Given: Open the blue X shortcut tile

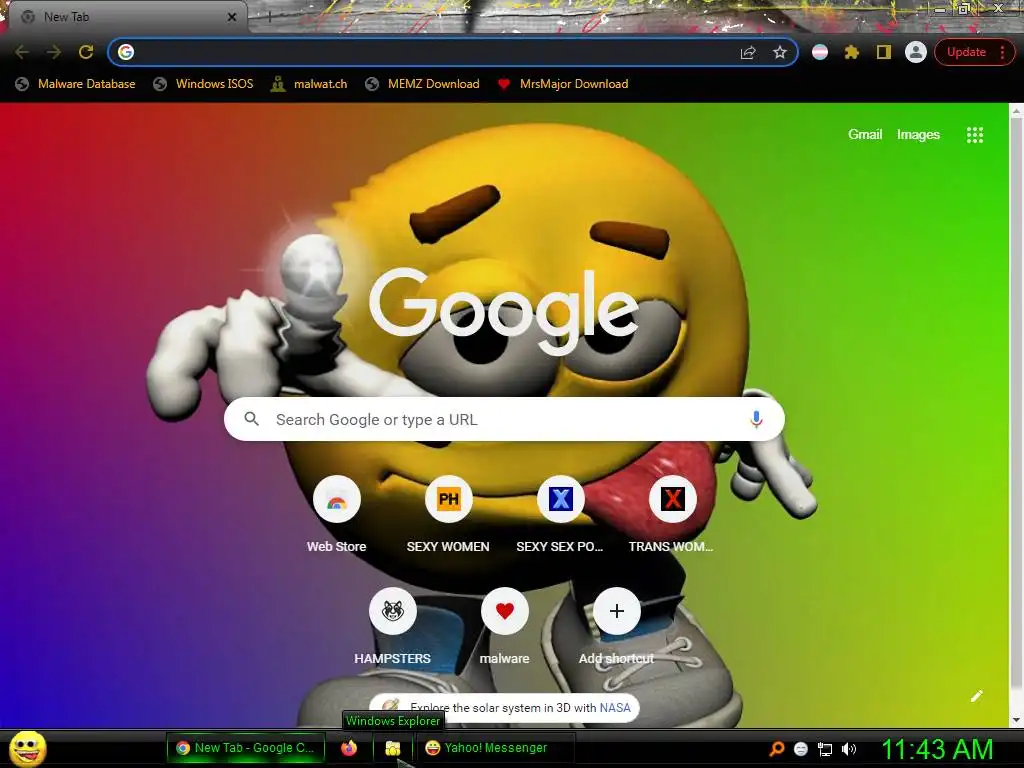Looking at the screenshot, I should point(560,500).
